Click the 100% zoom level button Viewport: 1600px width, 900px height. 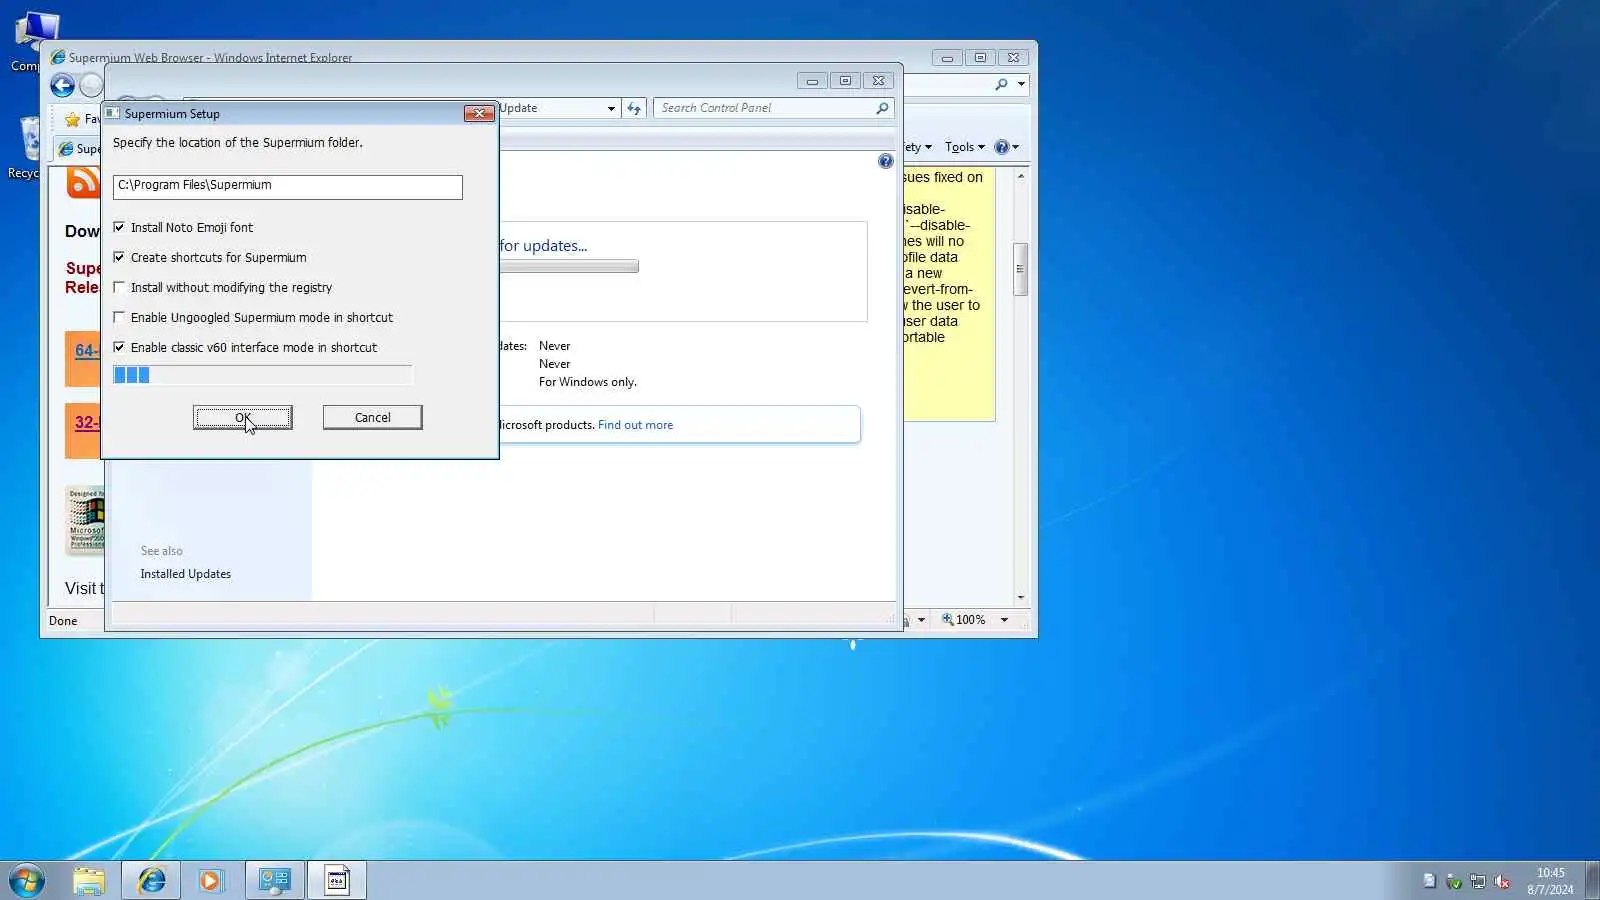[x=970, y=620]
